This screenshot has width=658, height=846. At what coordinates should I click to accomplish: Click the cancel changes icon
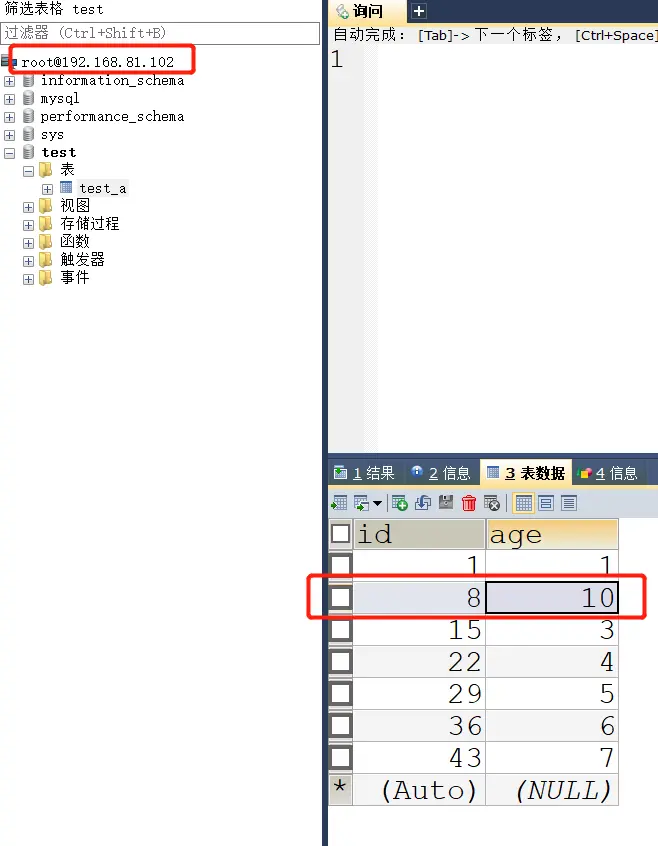[x=492, y=503]
